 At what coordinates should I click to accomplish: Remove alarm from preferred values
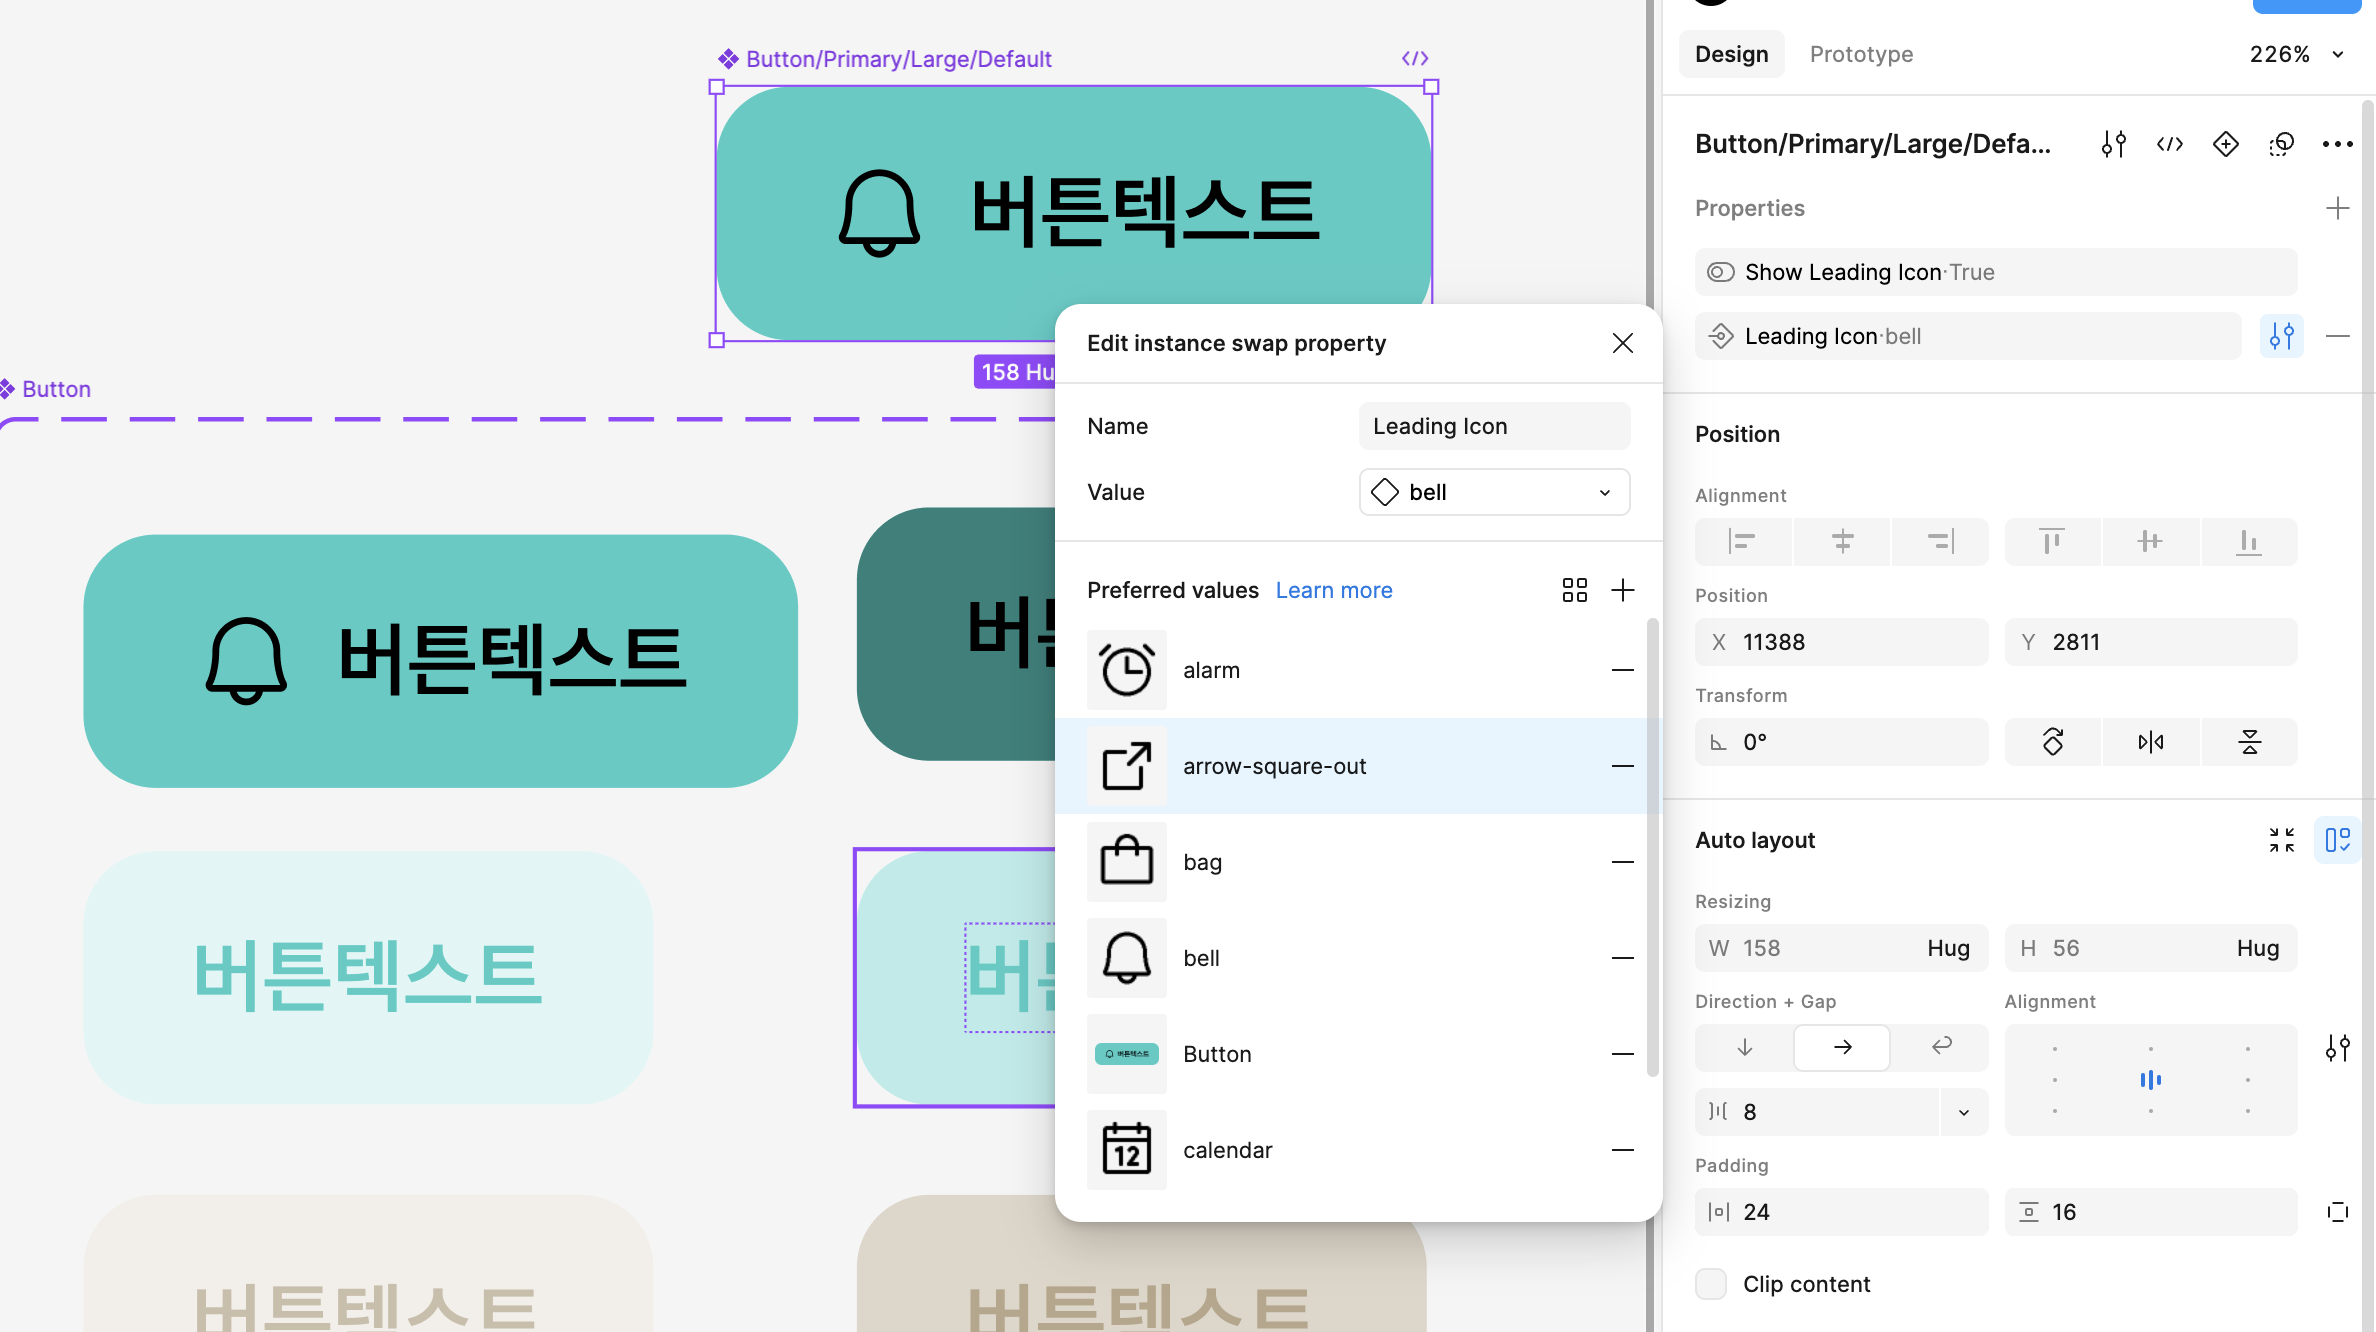point(1622,670)
